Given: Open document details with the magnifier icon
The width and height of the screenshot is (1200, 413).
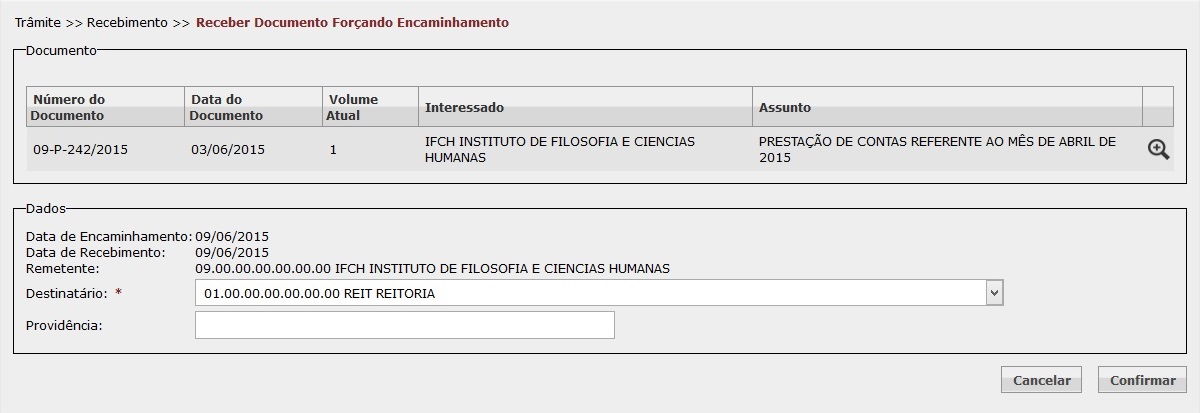Looking at the screenshot, I should (x=1158, y=149).
